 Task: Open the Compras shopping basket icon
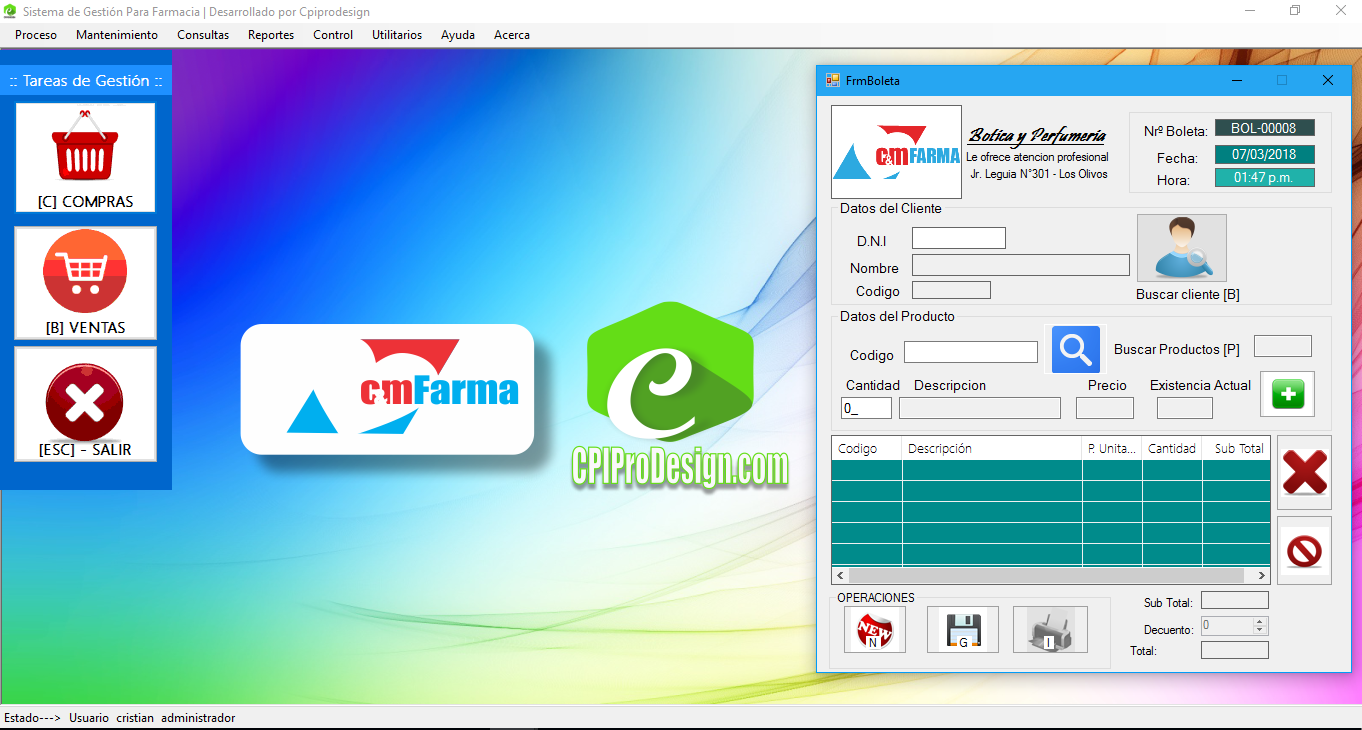pos(85,148)
